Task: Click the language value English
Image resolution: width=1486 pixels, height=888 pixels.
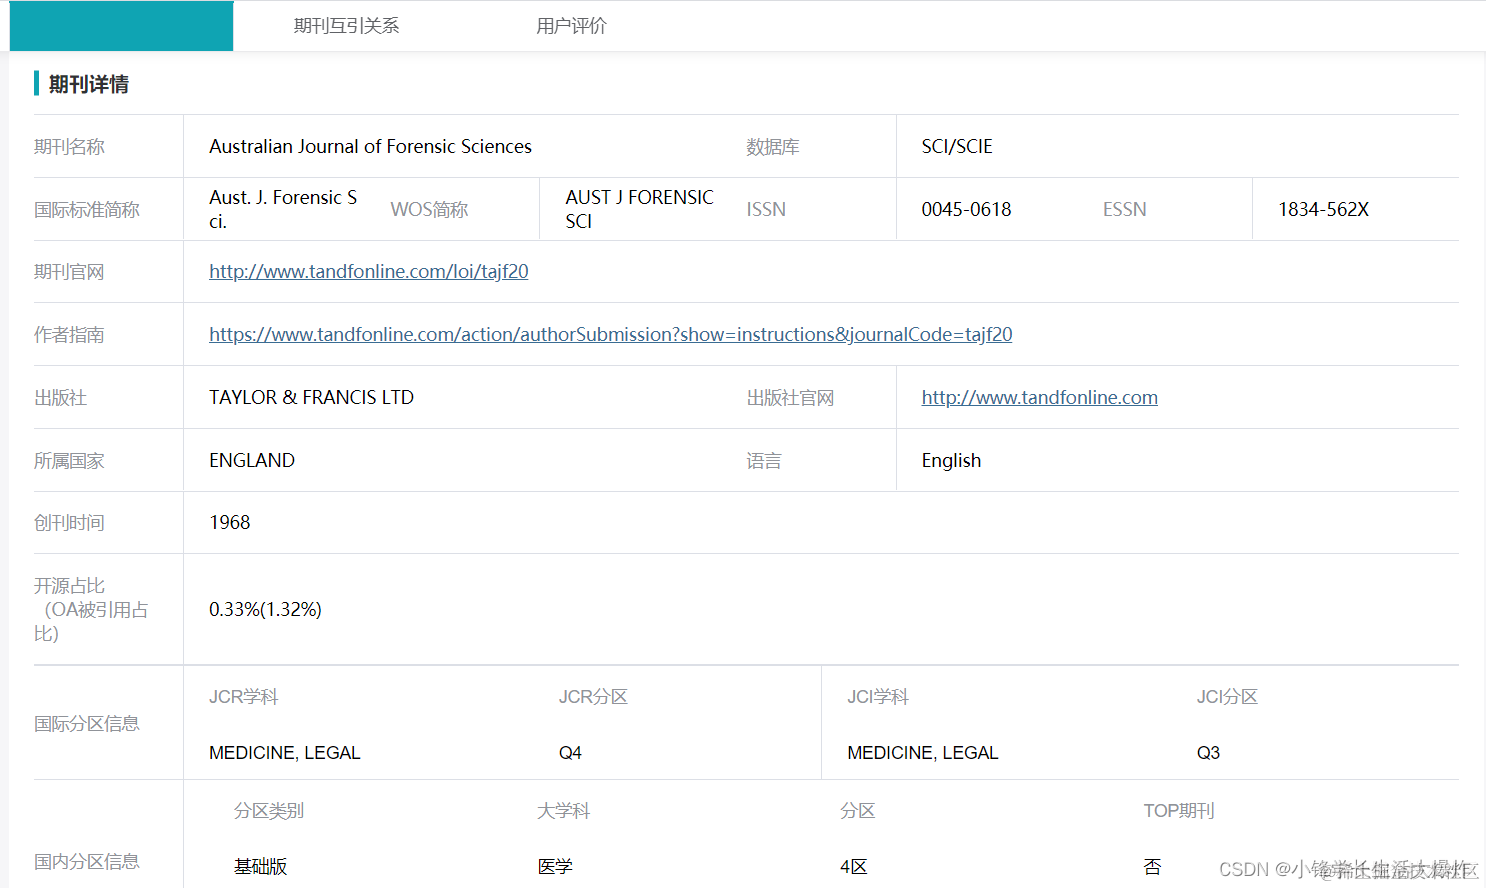Action: coord(951,460)
